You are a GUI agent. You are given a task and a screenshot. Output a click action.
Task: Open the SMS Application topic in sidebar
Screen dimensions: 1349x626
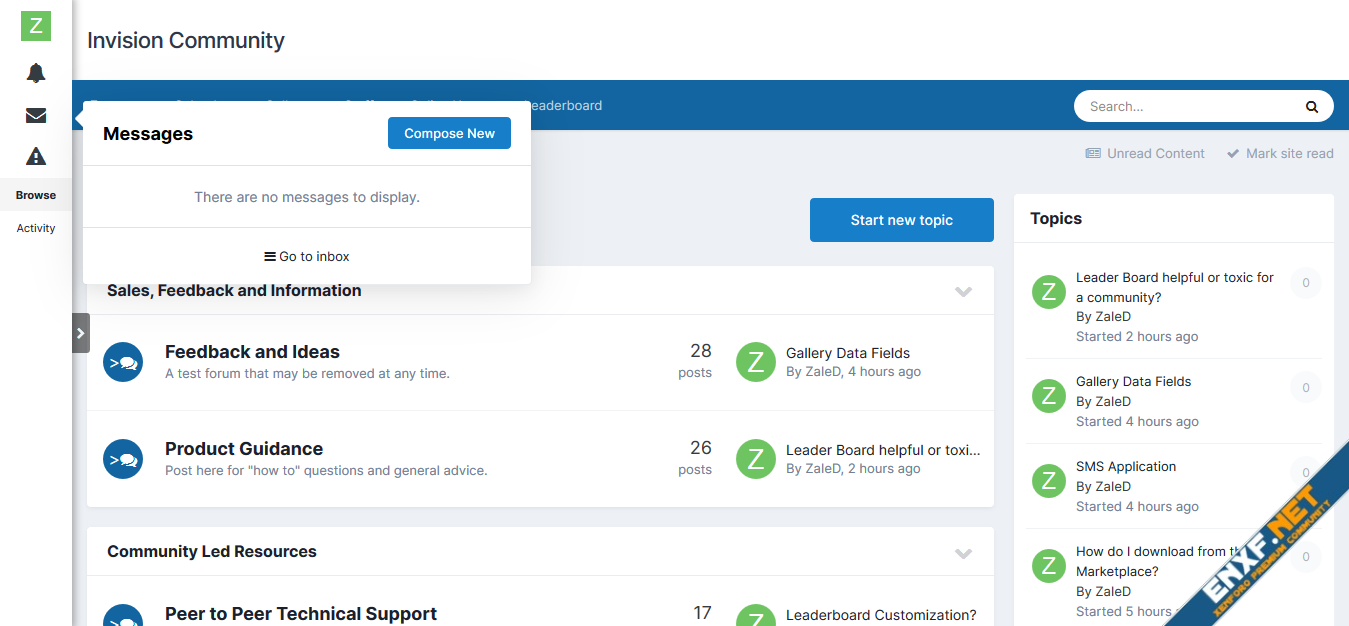click(1125, 467)
